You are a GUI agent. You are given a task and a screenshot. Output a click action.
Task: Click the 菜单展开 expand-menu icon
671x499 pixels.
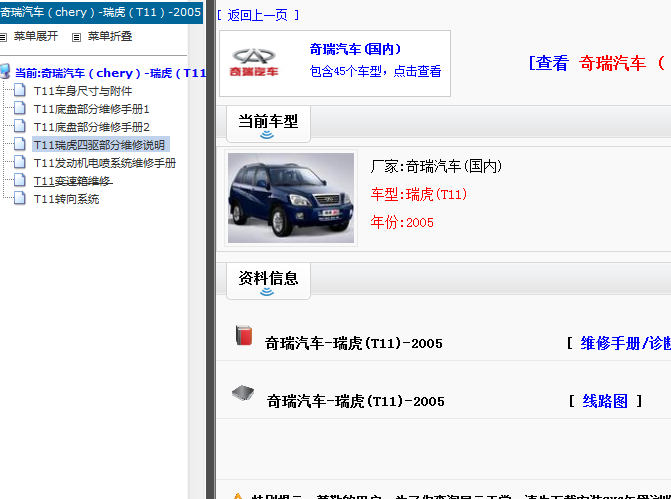point(3,37)
